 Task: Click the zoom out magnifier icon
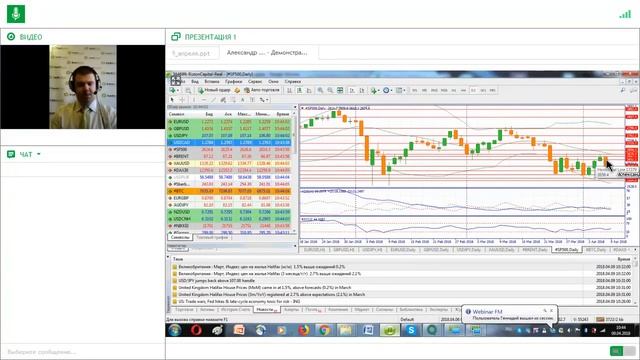(x=330, y=91)
